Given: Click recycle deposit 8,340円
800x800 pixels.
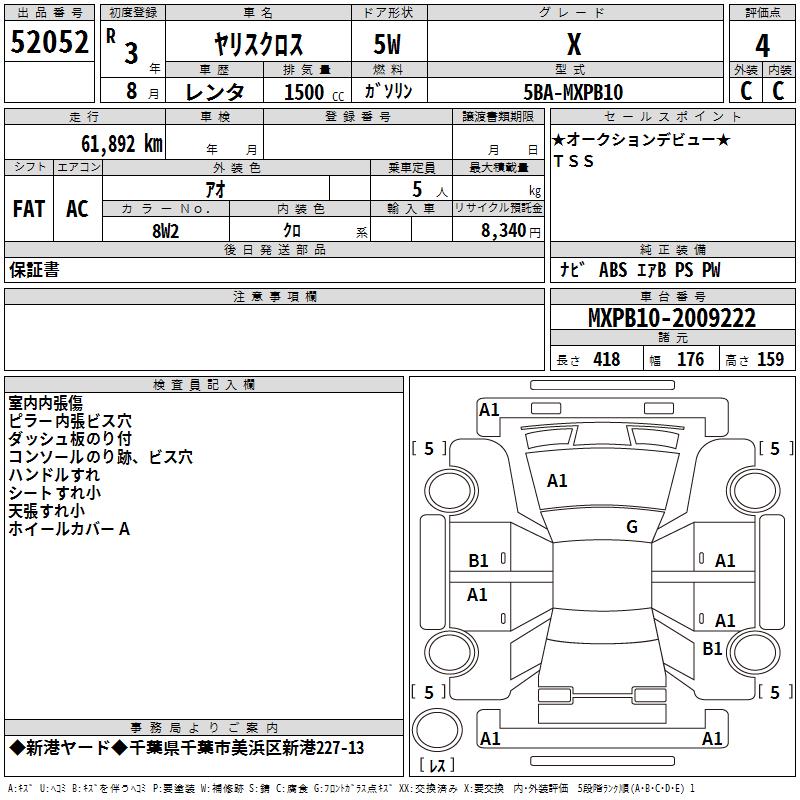Looking at the screenshot, I should tap(511, 231).
